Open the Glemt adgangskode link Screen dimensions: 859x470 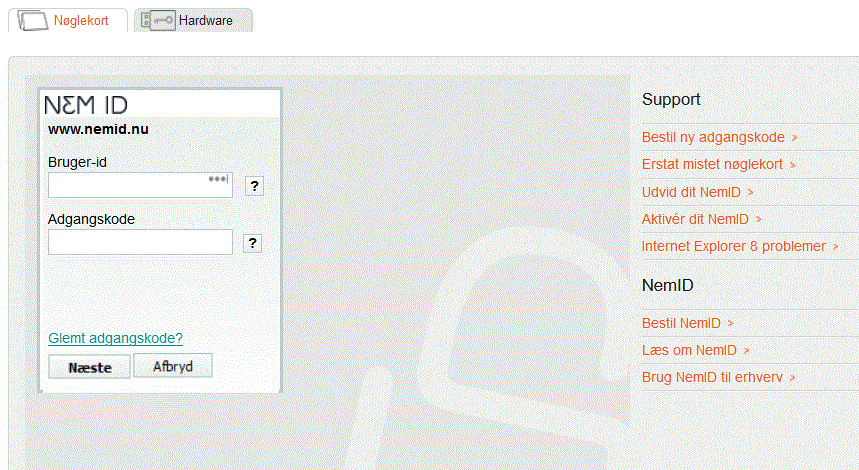coord(115,338)
